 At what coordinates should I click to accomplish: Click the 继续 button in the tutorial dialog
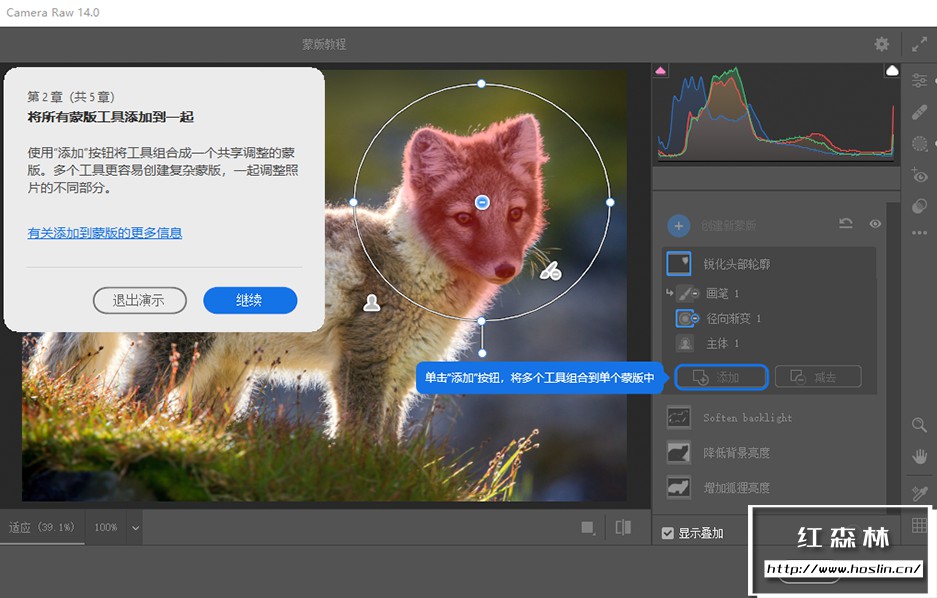[x=250, y=300]
